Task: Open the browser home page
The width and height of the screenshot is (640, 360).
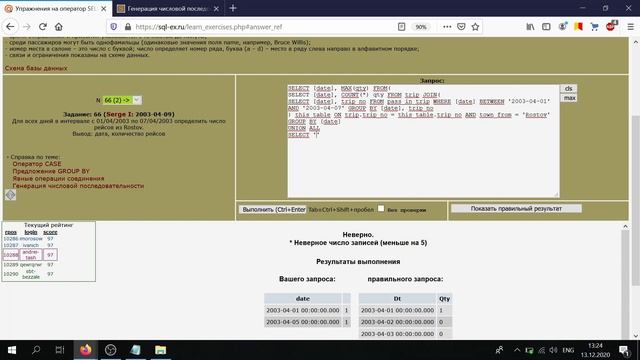Action: coord(59,27)
